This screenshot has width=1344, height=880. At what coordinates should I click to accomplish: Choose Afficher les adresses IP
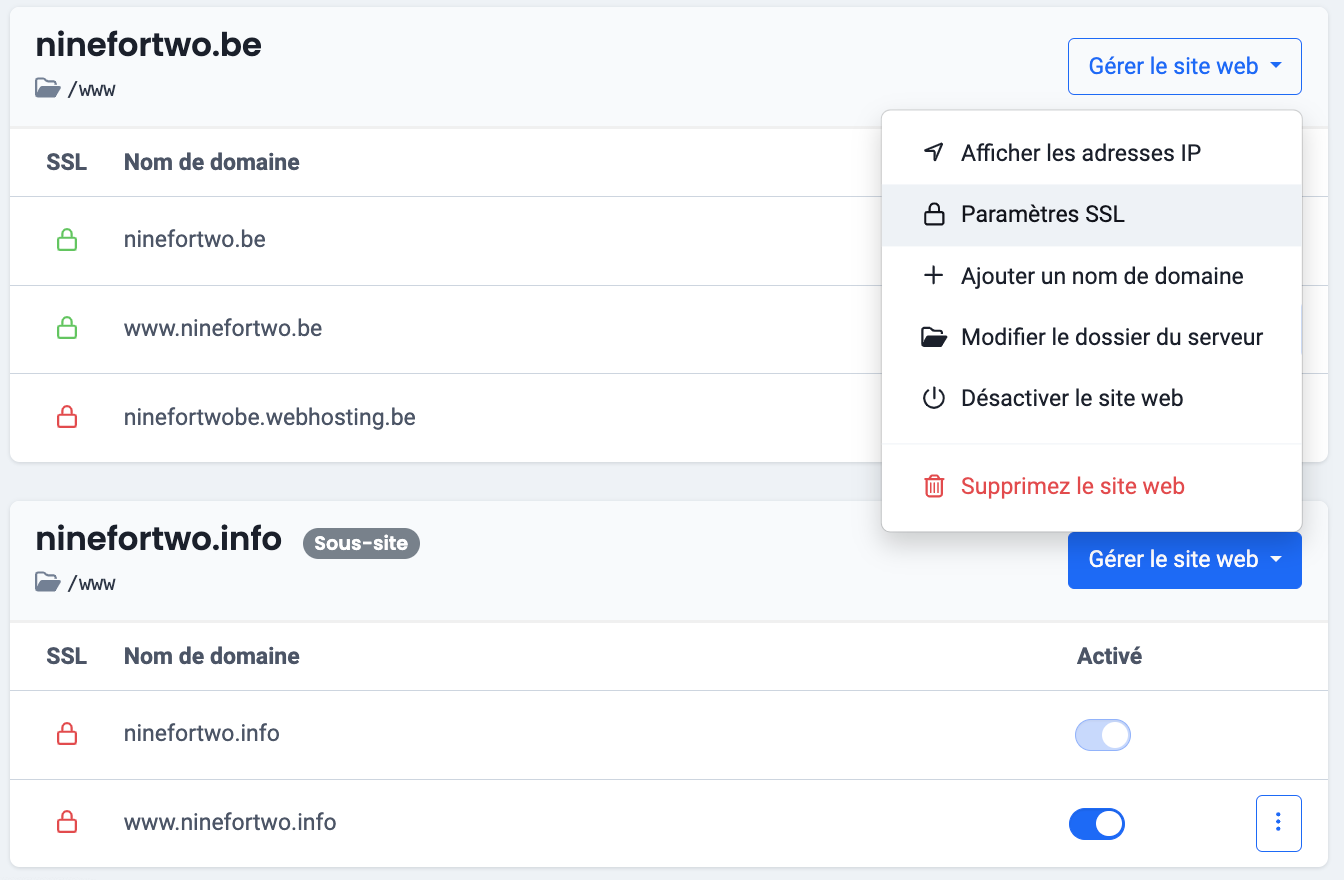(x=1080, y=153)
